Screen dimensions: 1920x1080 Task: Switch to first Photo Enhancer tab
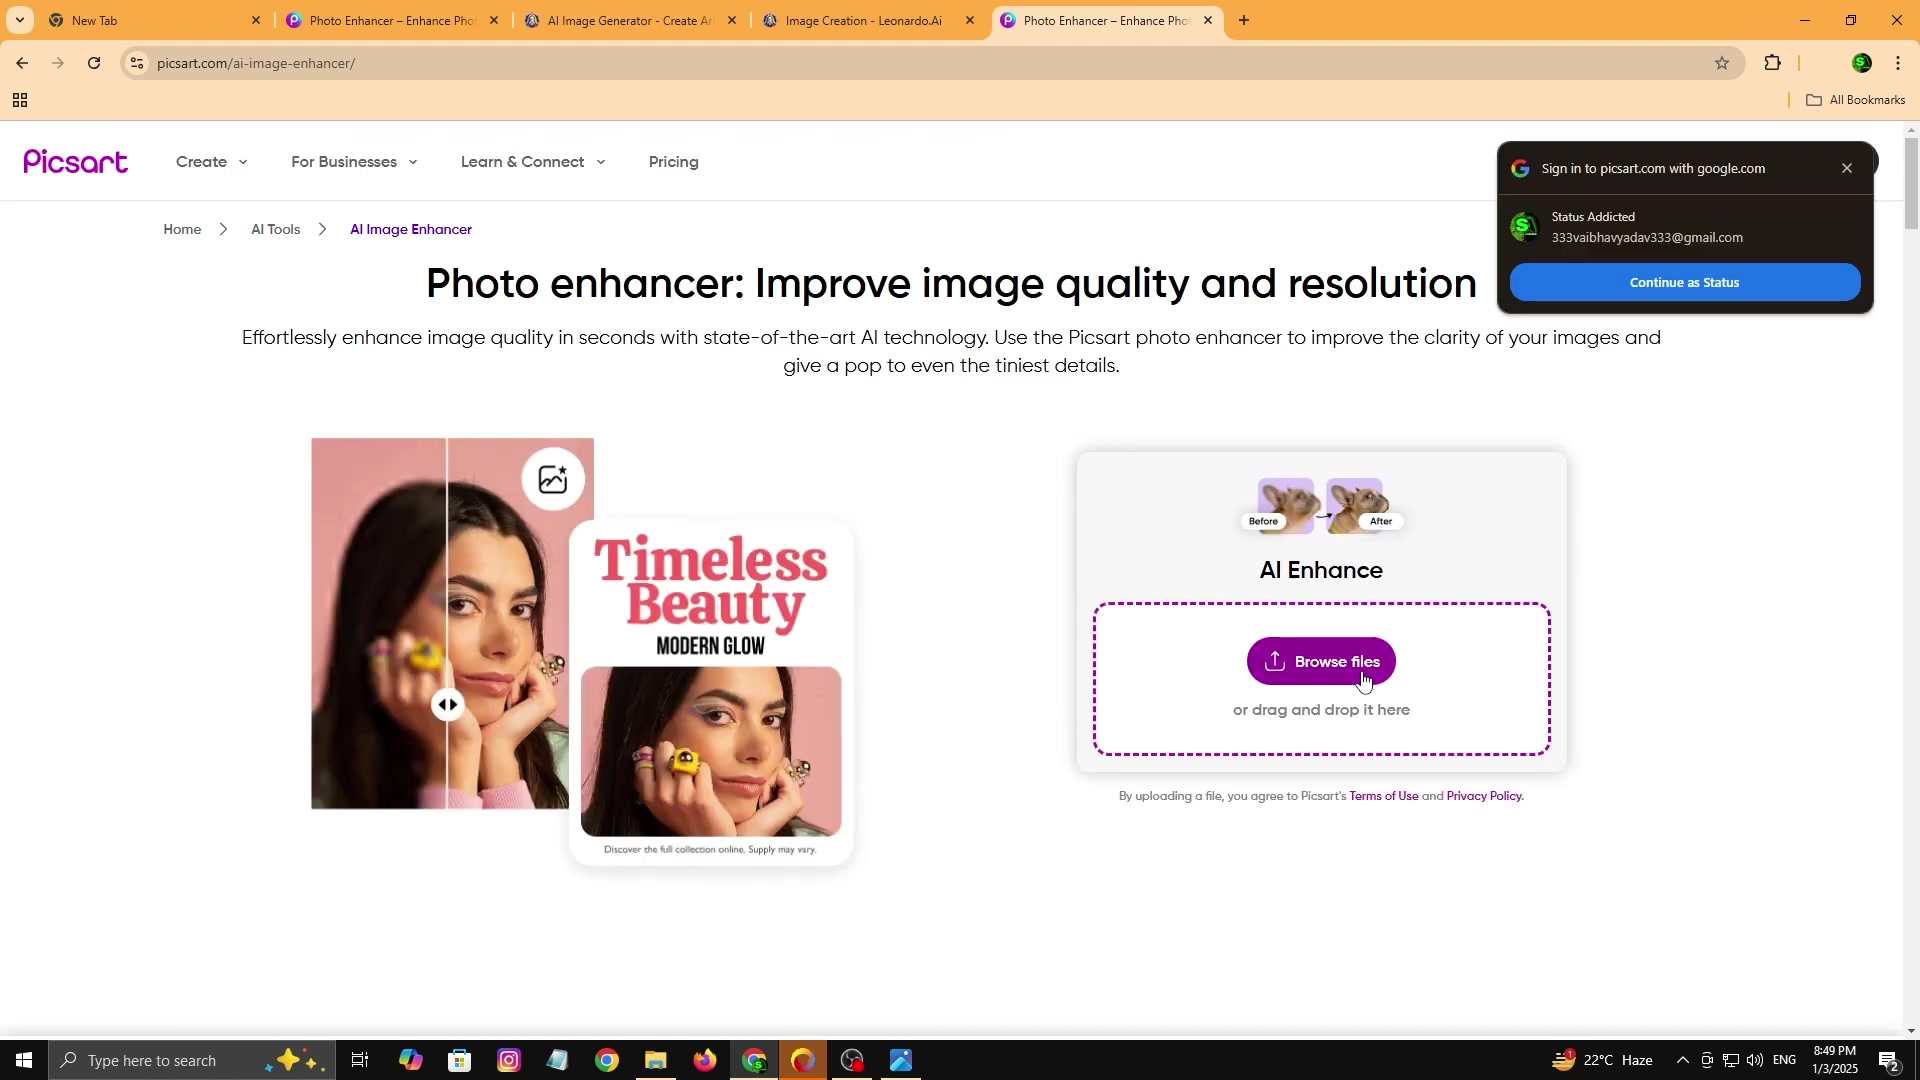coord(391,20)
